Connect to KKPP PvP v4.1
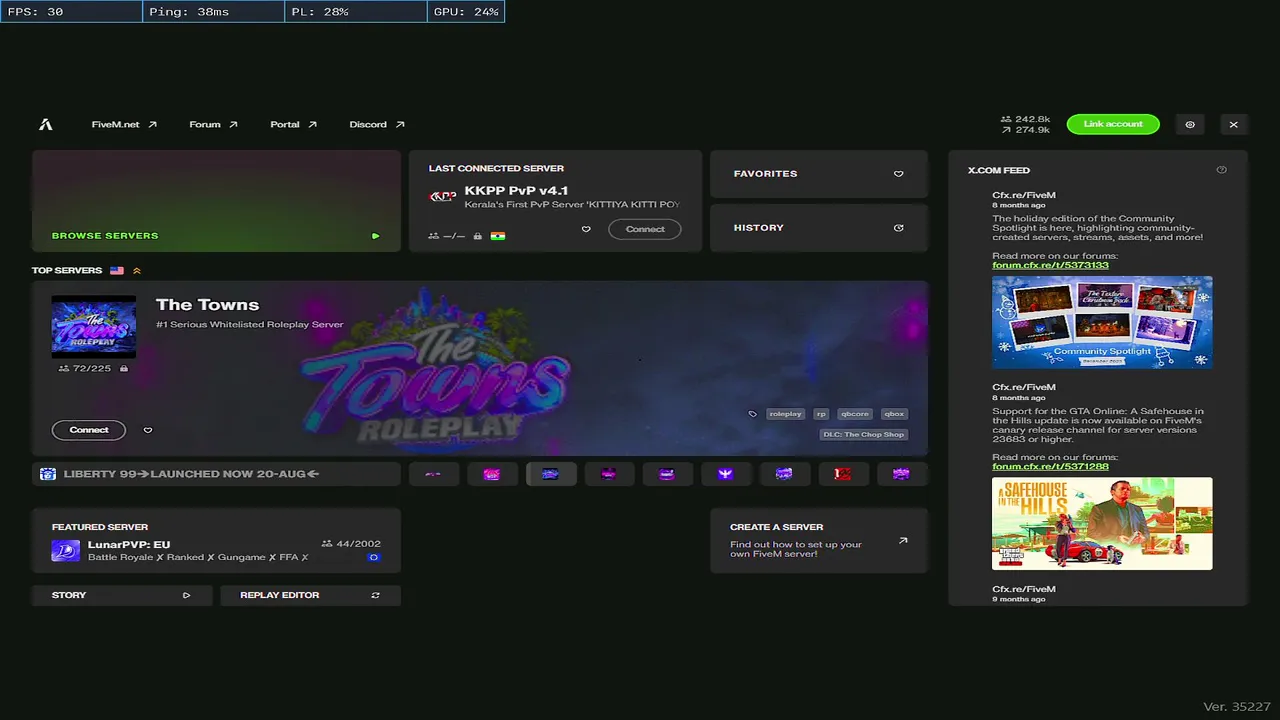Image resolution: width=1280 pixels, height=720 pixels. click(x=645, y=229)
